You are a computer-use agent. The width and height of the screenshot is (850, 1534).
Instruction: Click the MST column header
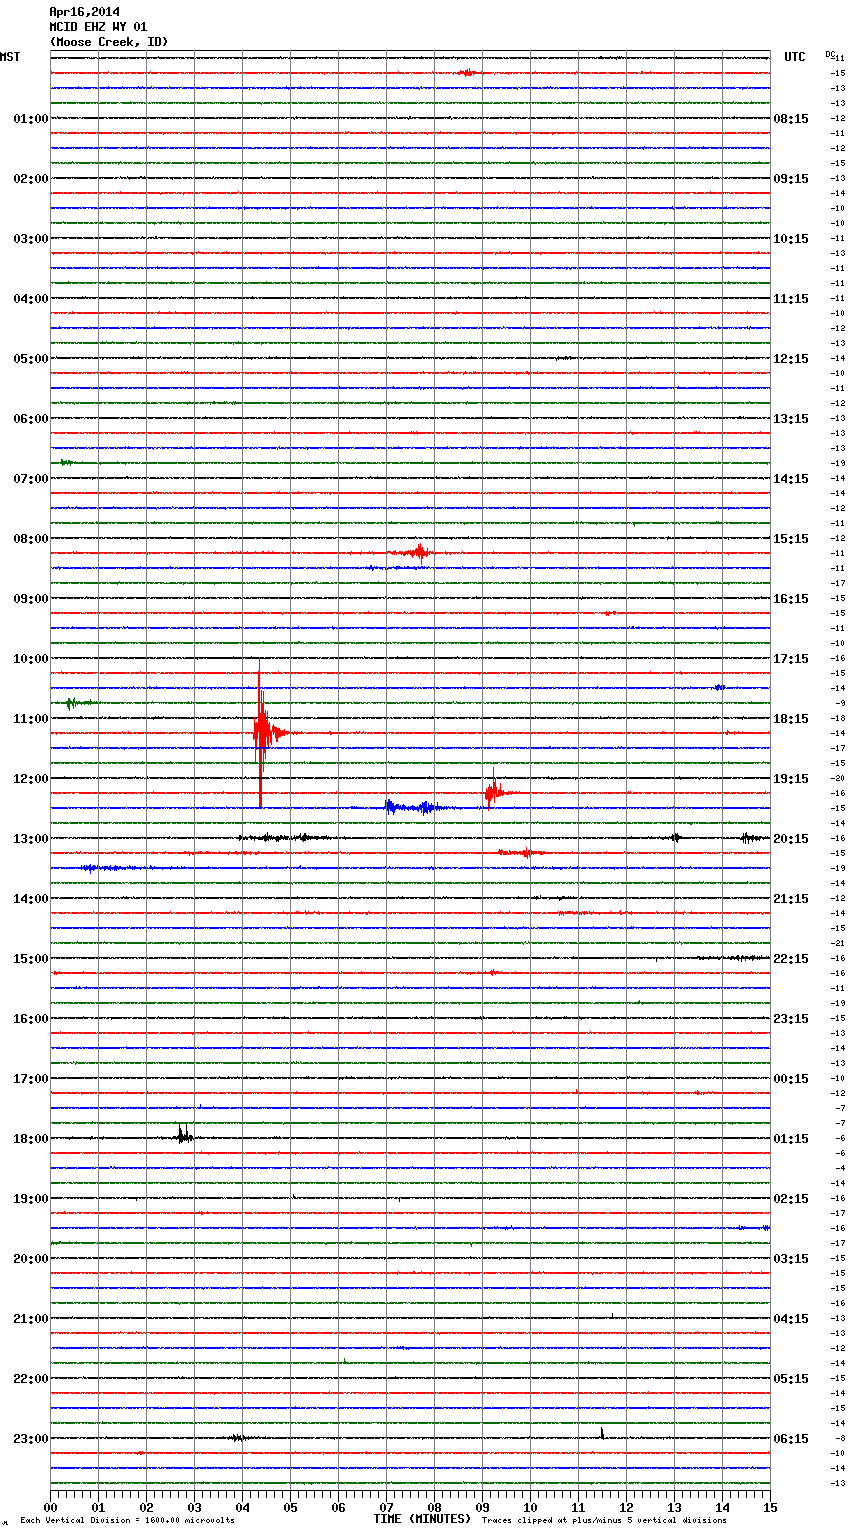tap(10, 57)
